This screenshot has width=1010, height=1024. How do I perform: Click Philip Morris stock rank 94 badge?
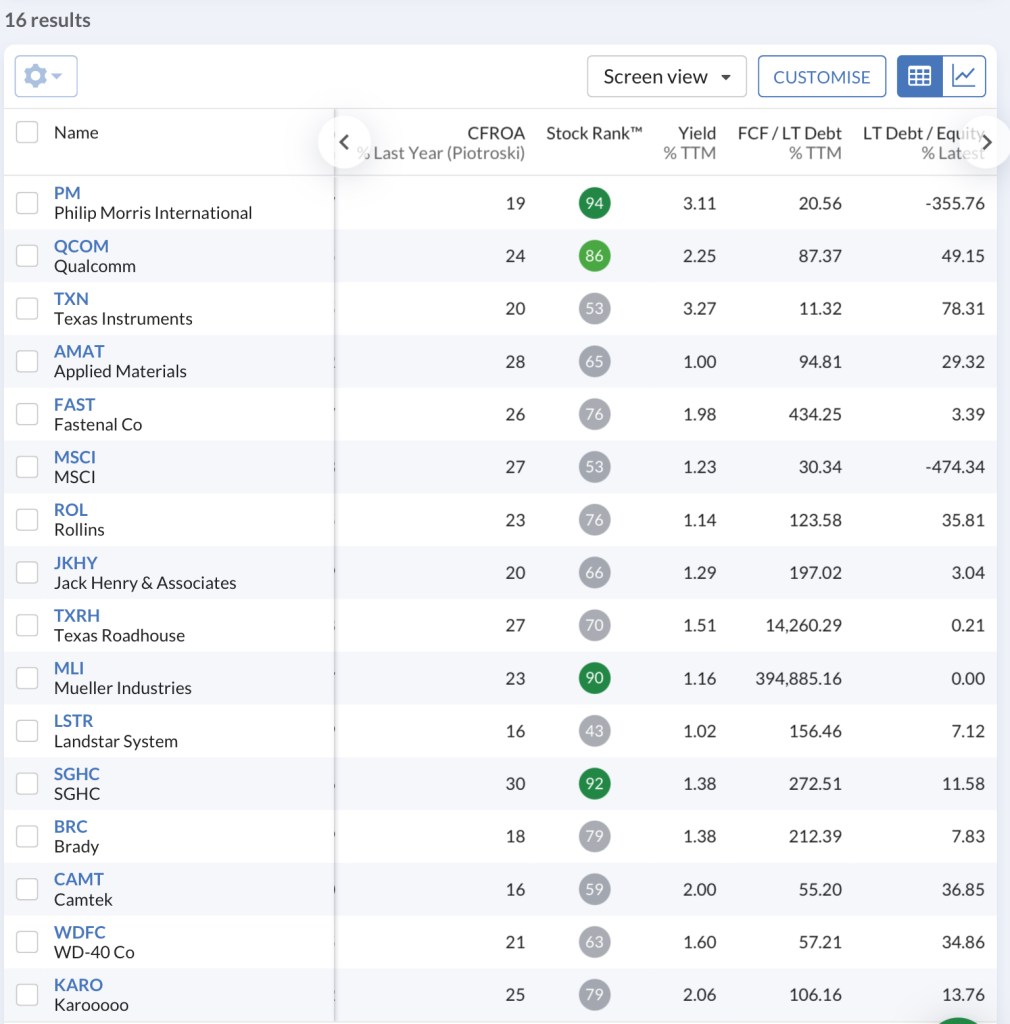point(594,204)
